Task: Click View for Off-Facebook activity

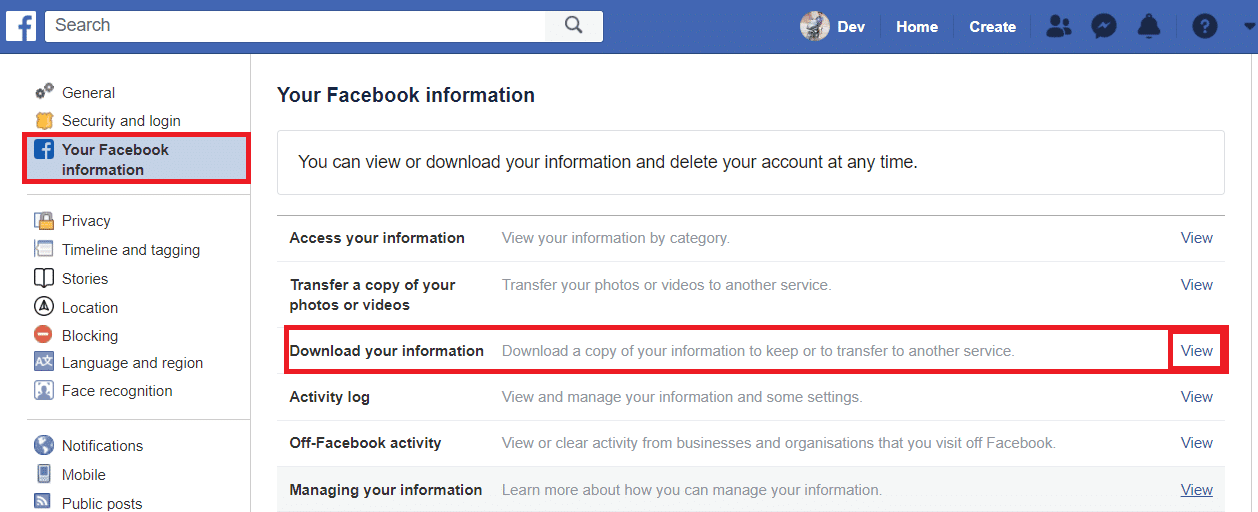Action: point(1196,443)
